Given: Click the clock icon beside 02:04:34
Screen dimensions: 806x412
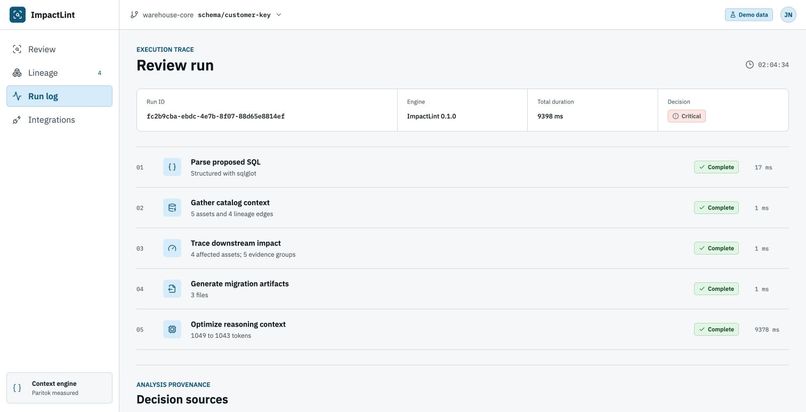Looking at the screenshot, I should tap(750, 65).
